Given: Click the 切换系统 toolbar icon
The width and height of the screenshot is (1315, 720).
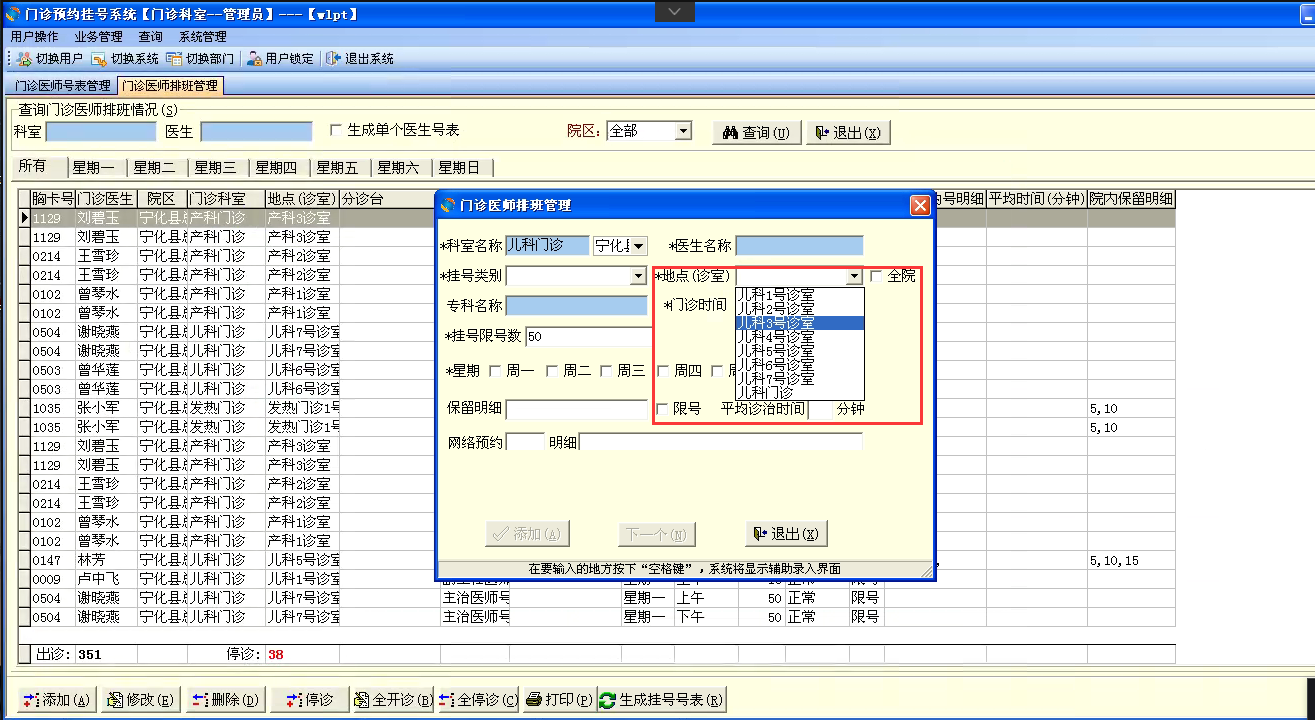Looking at the screenshot, I should 98,59.
